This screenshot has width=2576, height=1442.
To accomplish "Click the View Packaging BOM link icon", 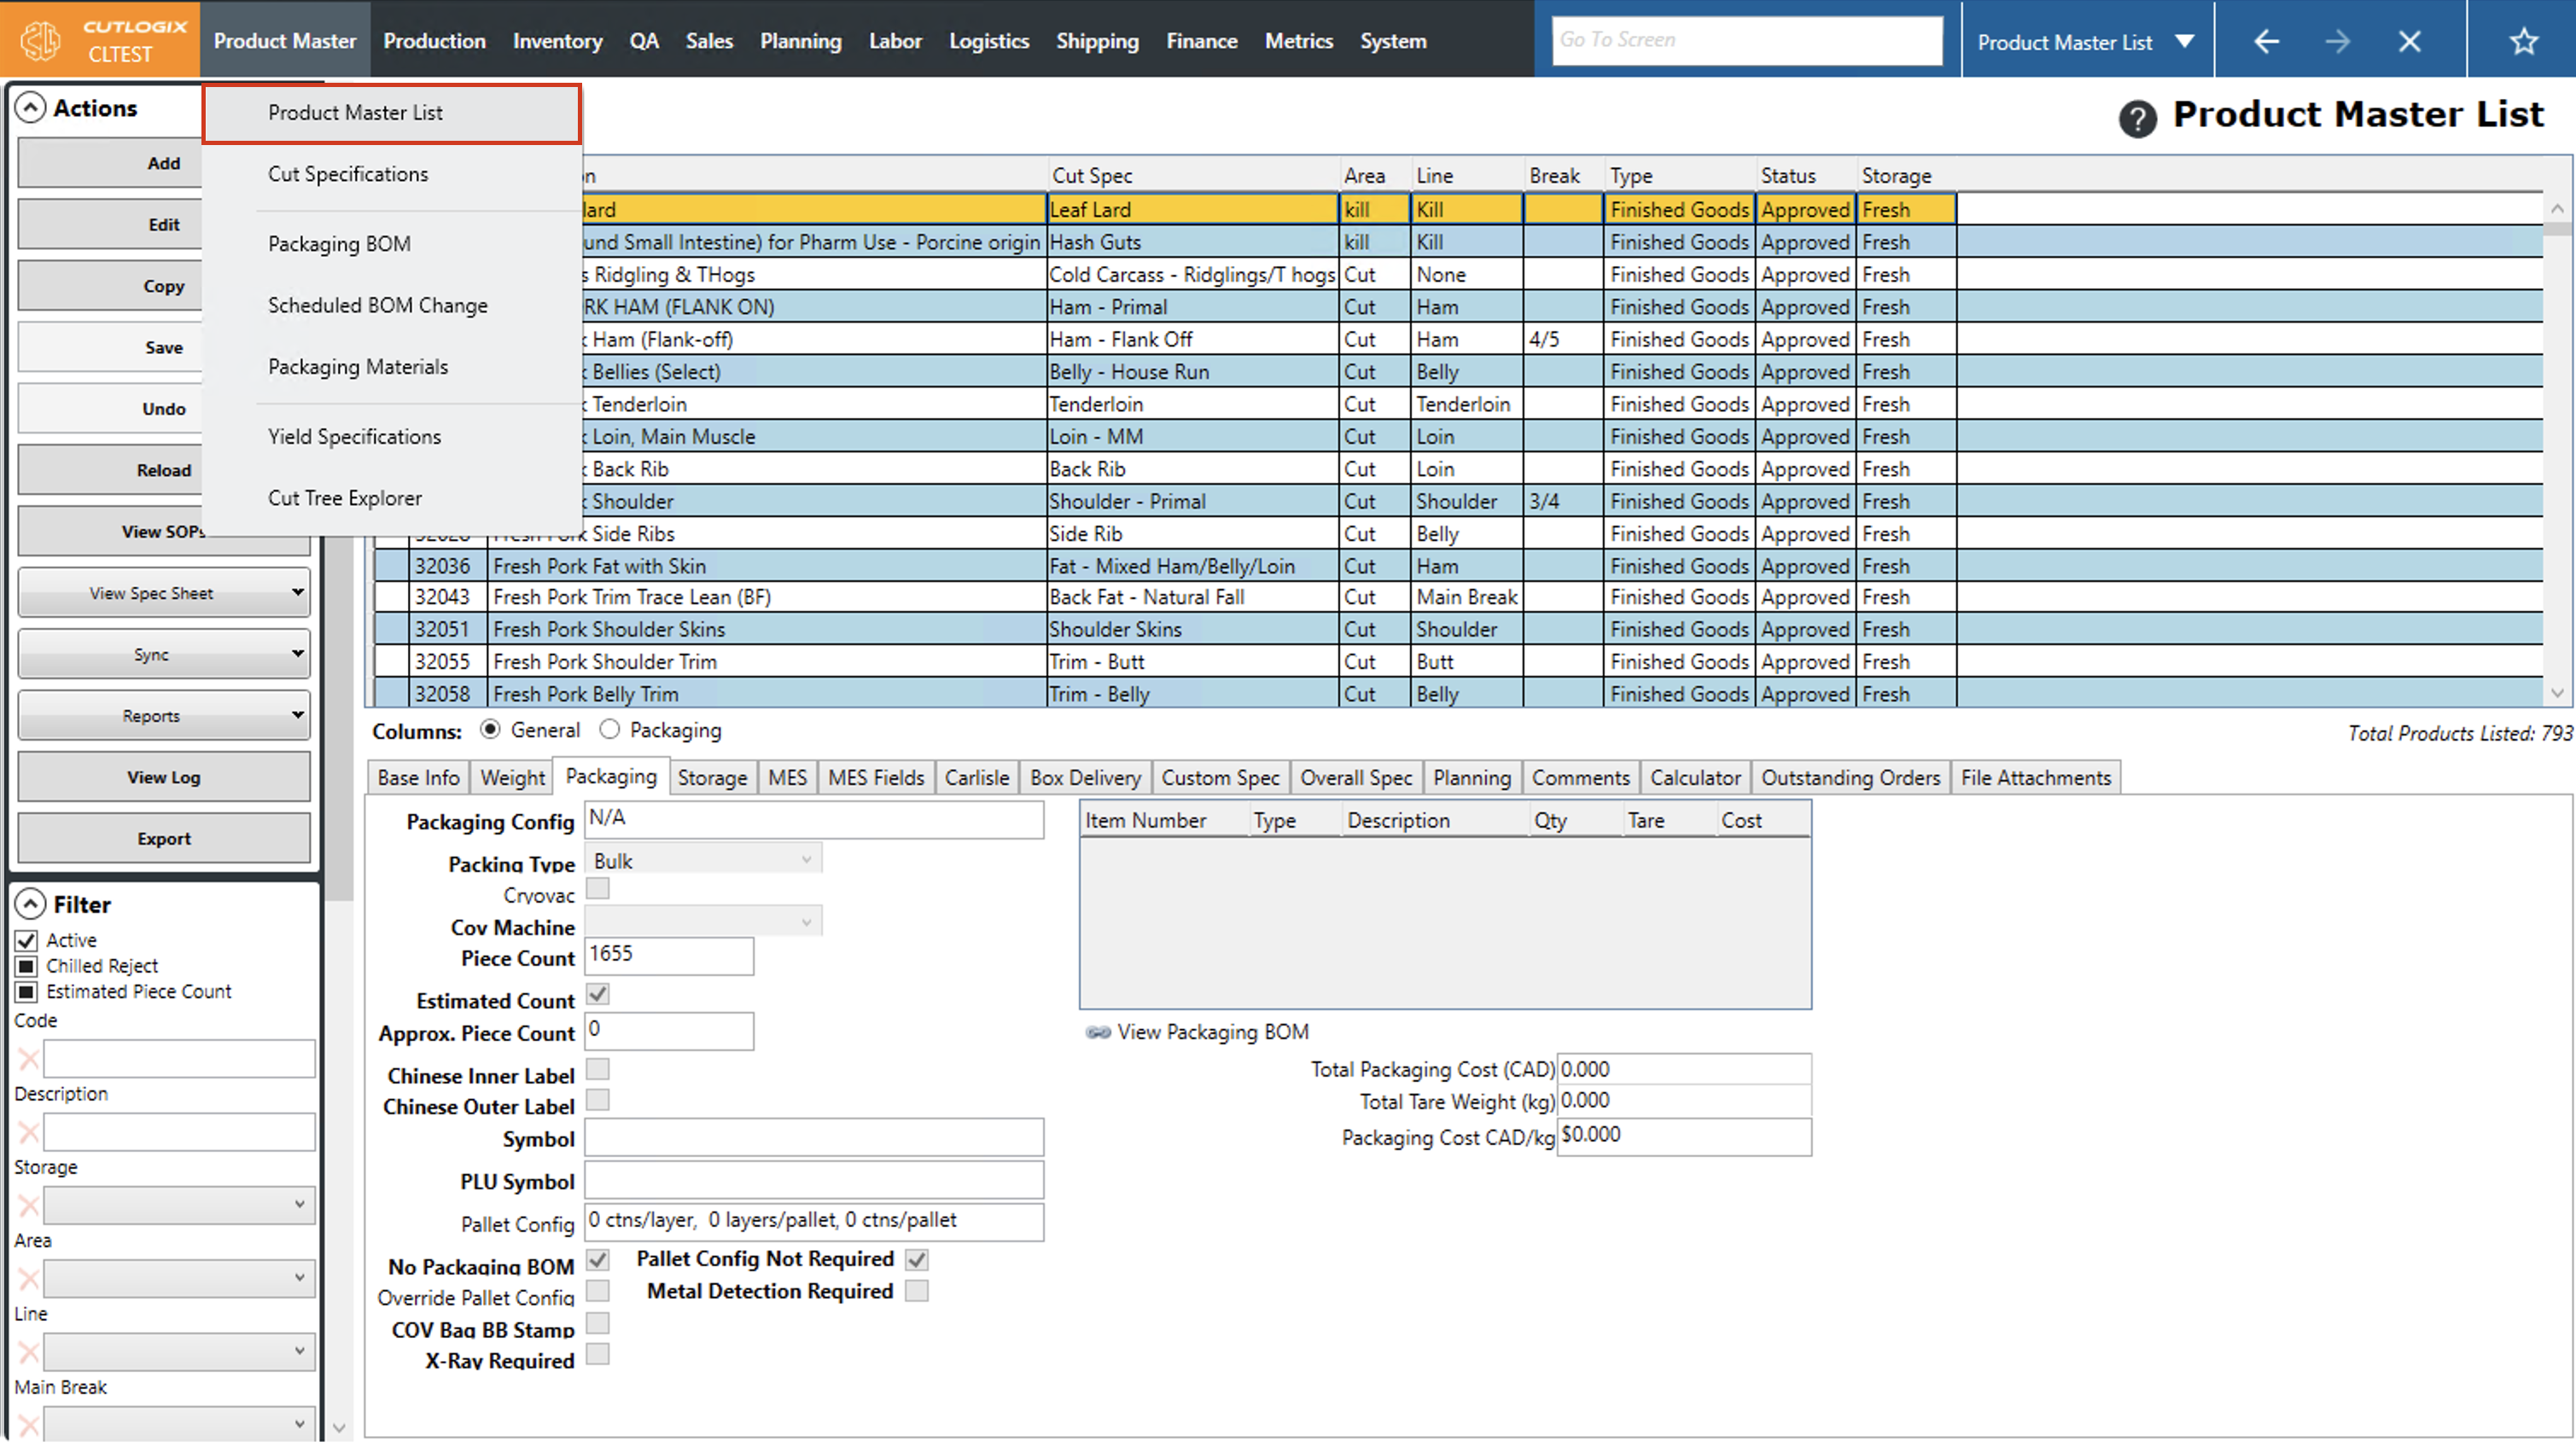I will pyautogui.click(x=1098, y=1032).
